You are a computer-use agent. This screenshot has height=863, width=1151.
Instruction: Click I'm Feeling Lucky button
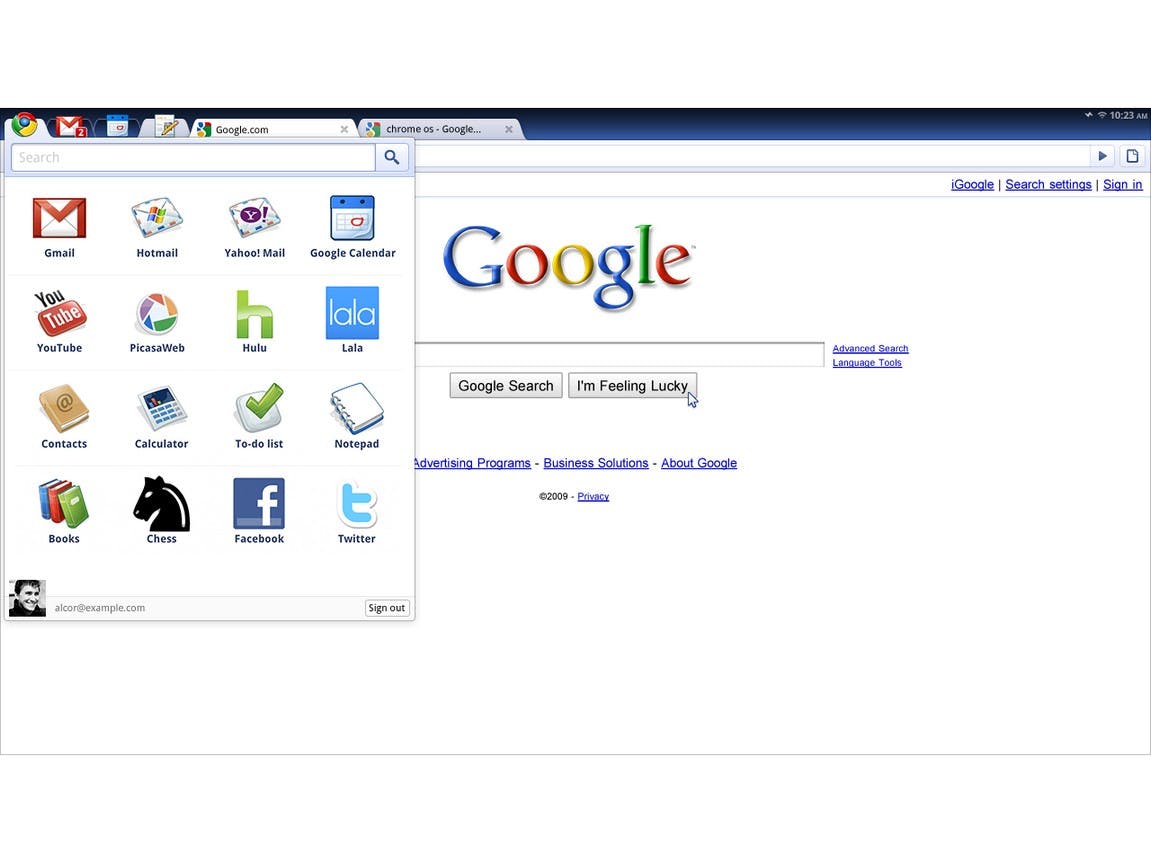[632, 386]
